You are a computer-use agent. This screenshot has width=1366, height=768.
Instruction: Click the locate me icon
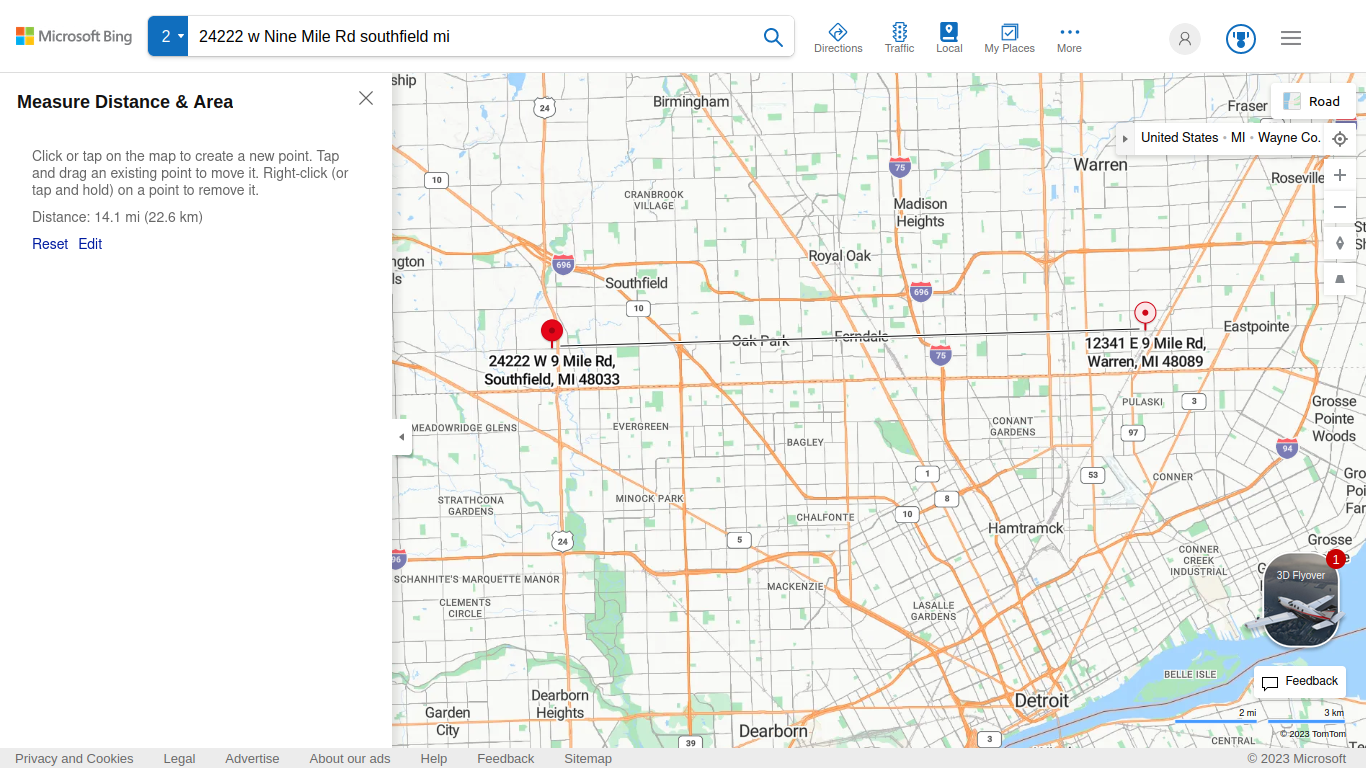pos(1340,139)
